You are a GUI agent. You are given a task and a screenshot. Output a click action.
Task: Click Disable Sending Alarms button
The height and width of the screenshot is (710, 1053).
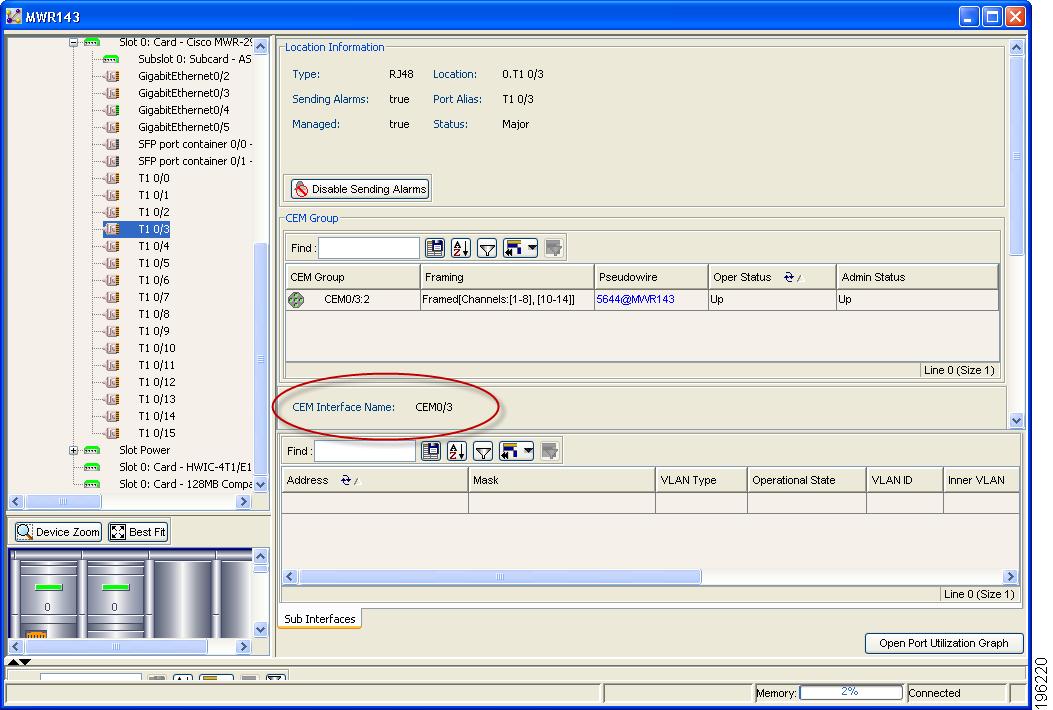click(x=361, y=189)
